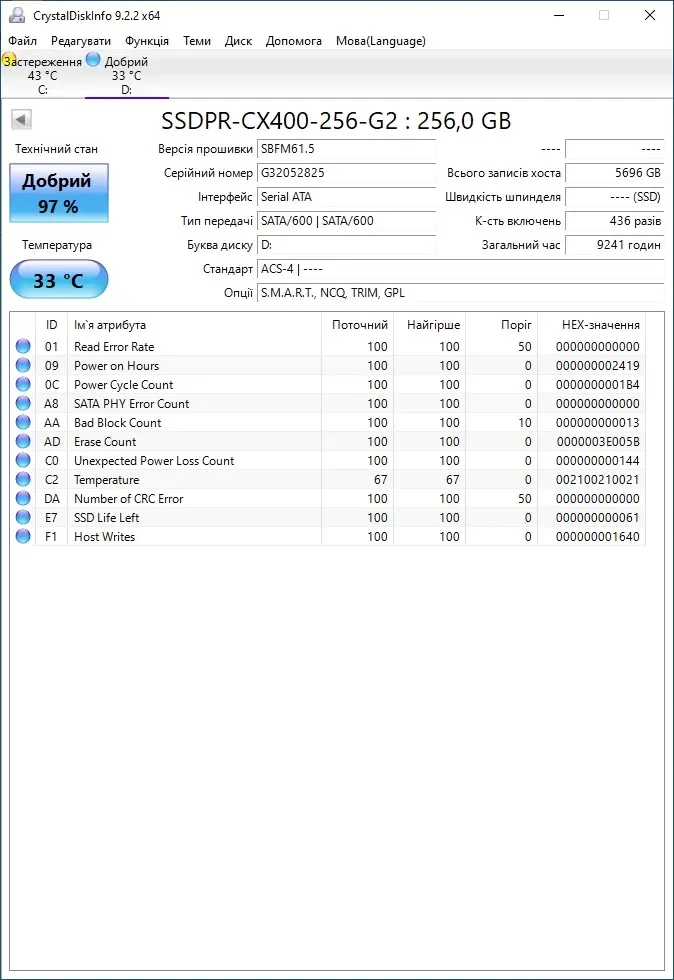Minimize the CrystalDiskInfo window
Image resolution: width=674 pixels, height=980 pixels.
point(559,15)
